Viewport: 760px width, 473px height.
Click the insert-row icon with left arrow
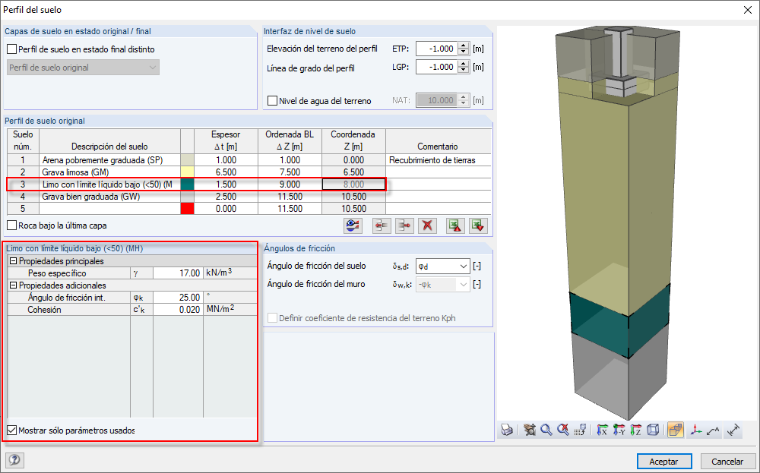[x=381, y=226]
